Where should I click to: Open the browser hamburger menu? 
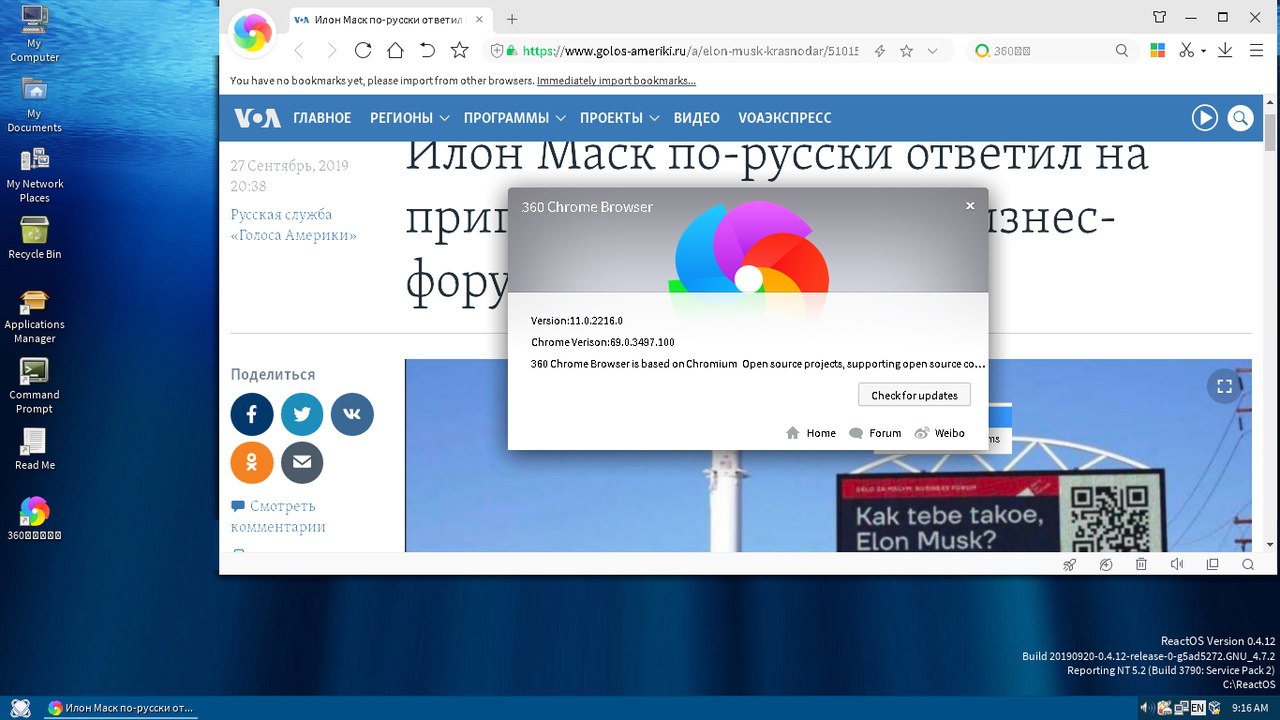click(x=1257, y=50)
